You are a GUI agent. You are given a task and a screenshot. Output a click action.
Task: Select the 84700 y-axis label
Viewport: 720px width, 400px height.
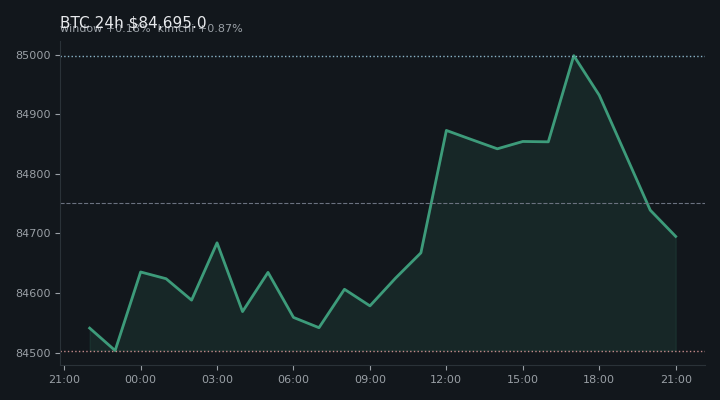click(33, 233)
